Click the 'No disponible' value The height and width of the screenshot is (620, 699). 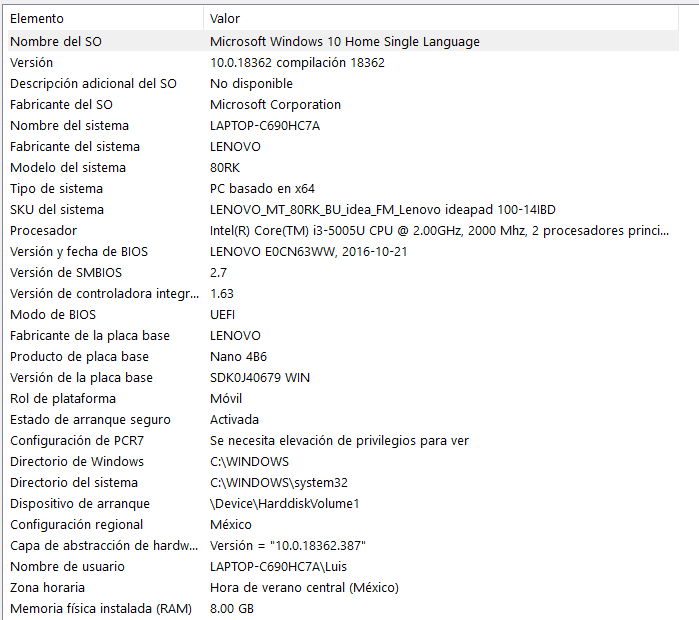tap(251, 83)
